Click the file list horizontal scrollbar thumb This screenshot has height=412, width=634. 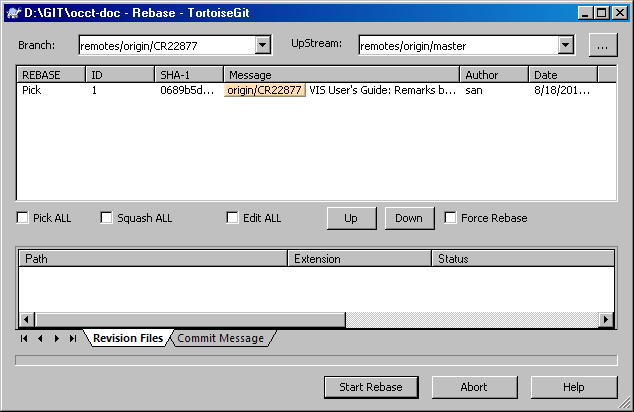click(x=190, y=319)
